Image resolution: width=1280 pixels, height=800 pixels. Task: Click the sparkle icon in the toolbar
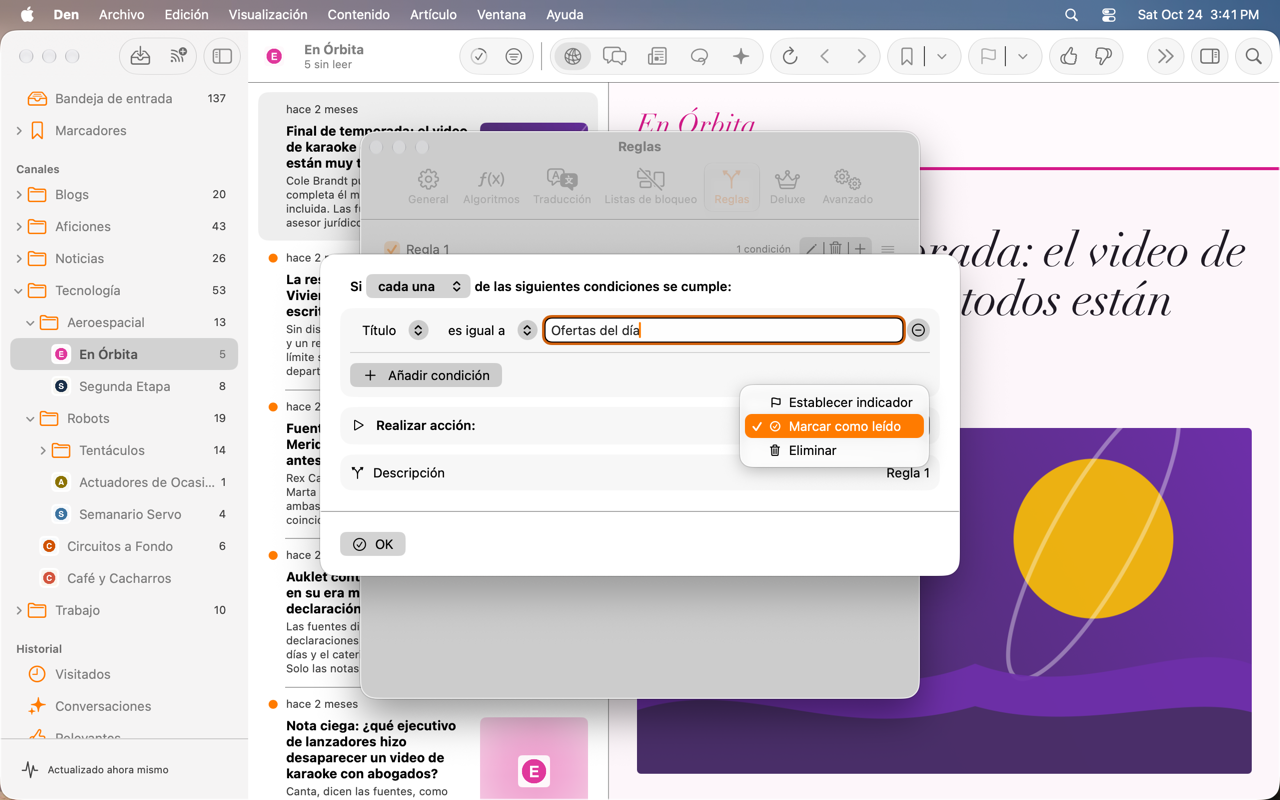(741, 57)
